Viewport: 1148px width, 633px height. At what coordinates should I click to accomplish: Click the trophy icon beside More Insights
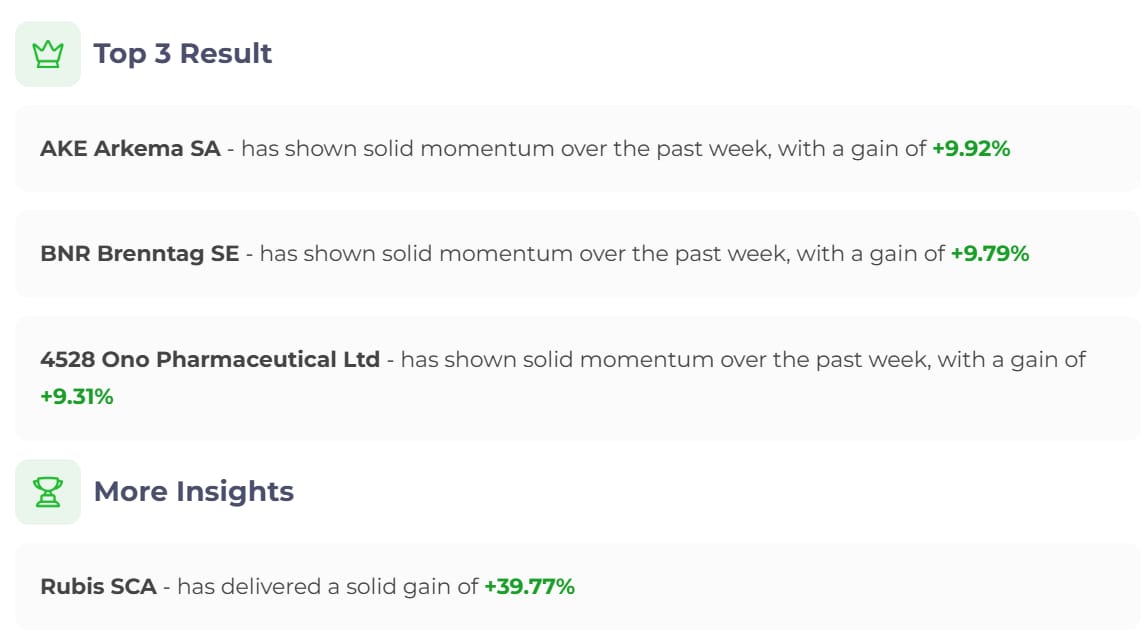click(x=47, y=492)
